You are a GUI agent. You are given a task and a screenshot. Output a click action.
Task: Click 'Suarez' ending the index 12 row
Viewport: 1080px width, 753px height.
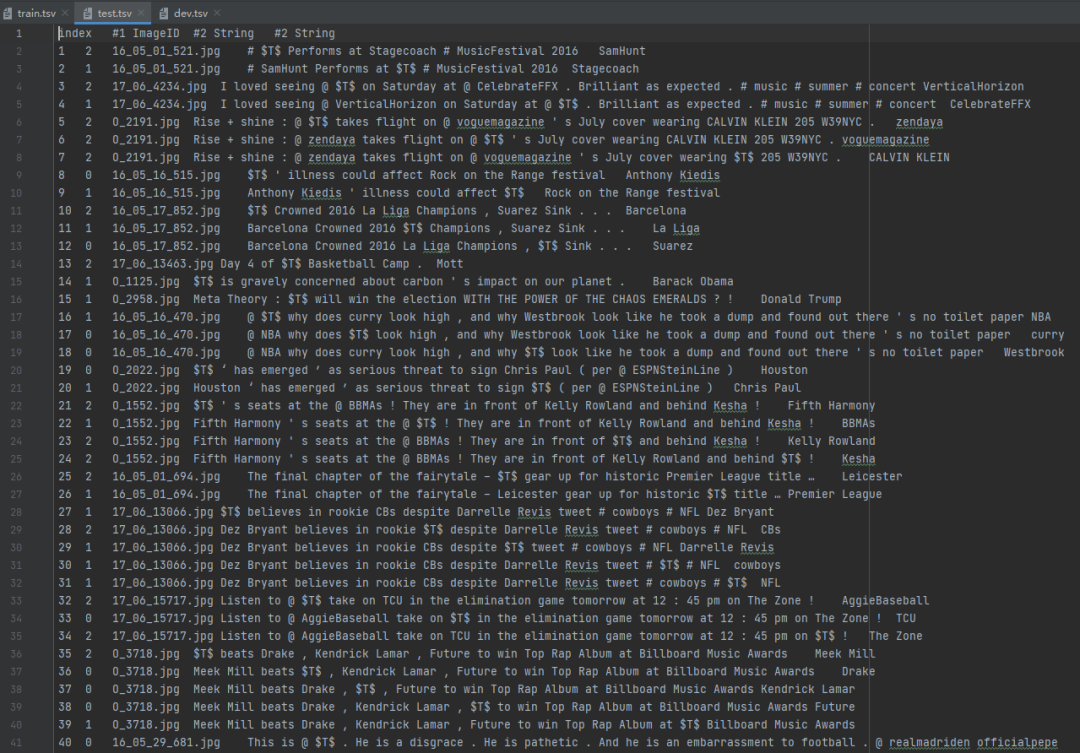[x=673, y=246]
